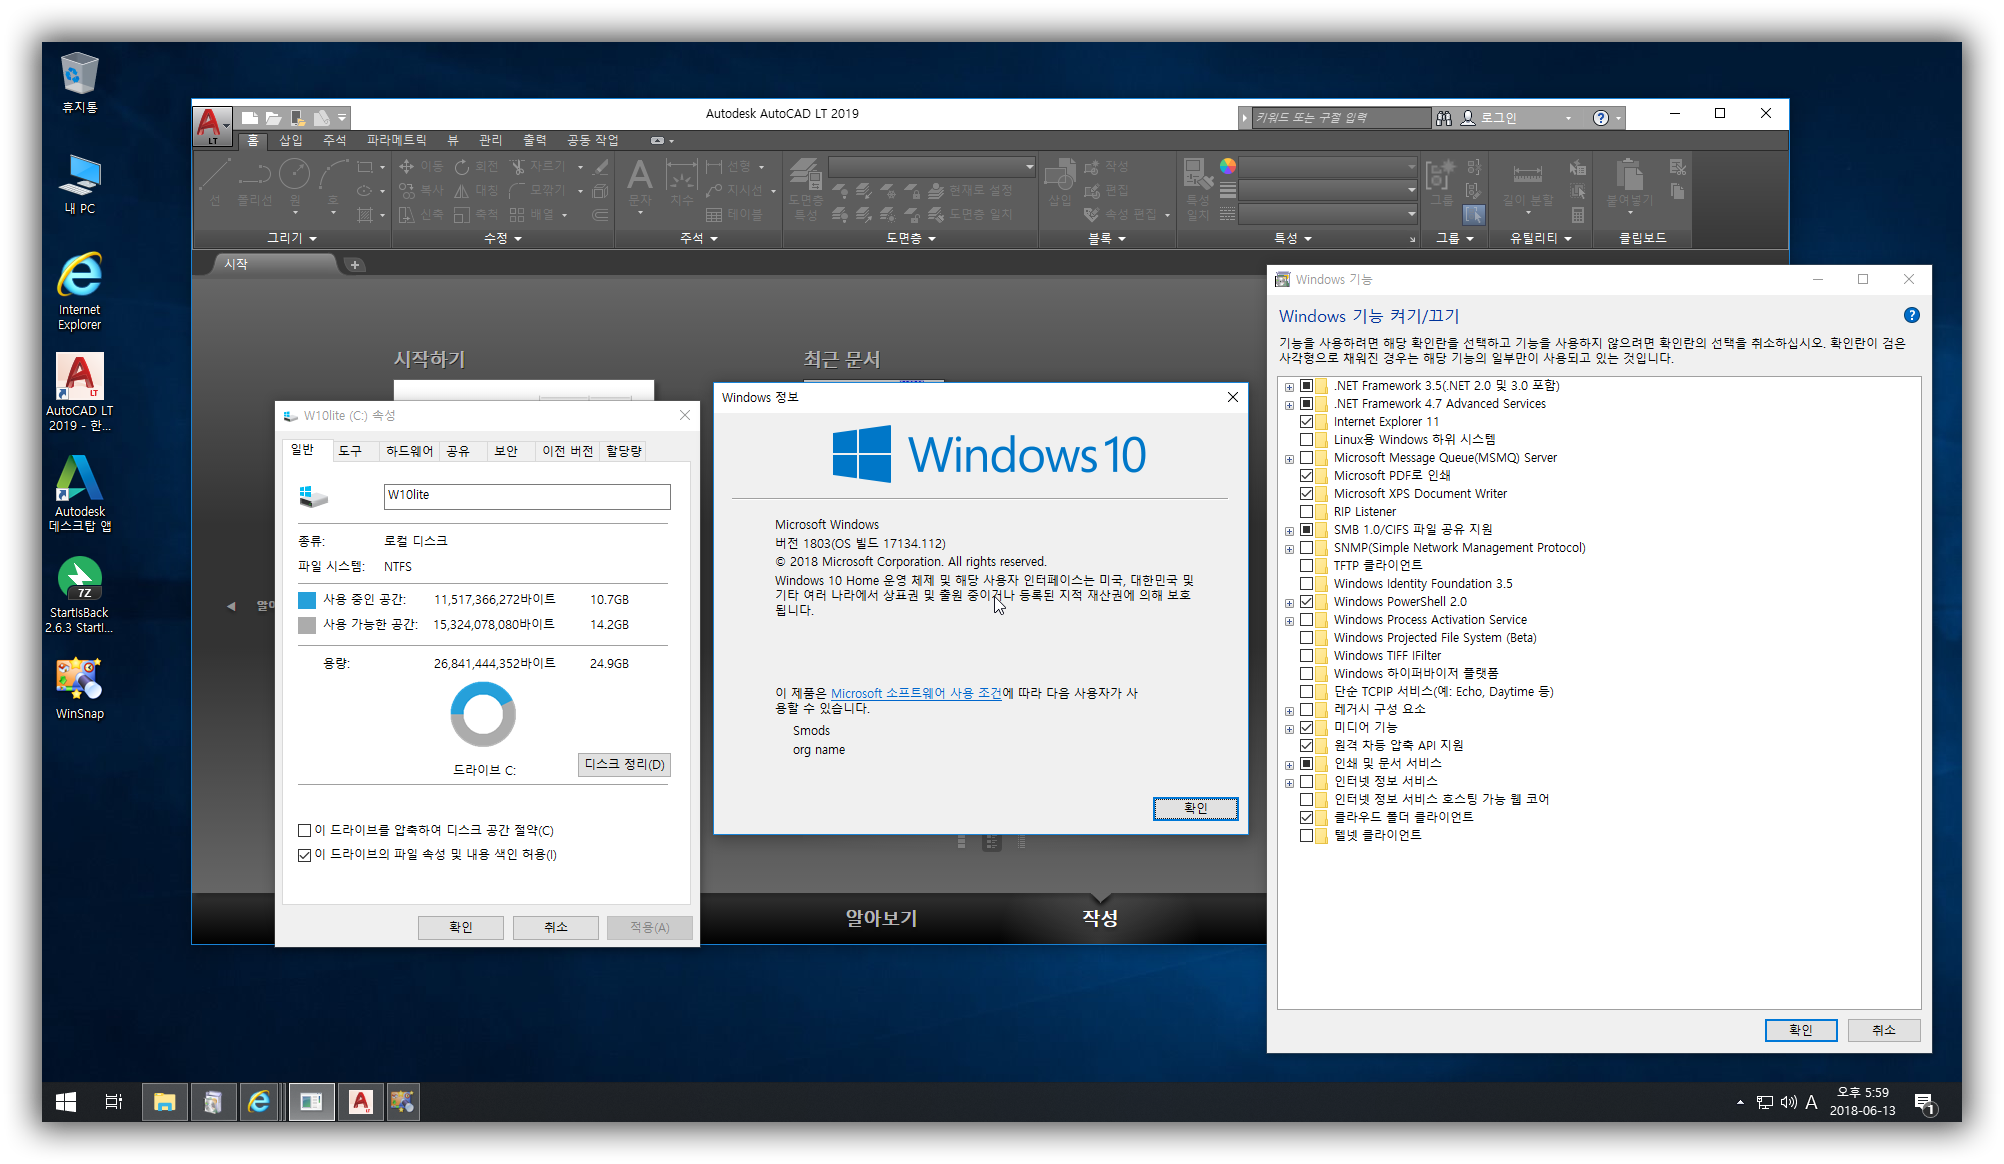
Task: Switch to the 삽입 ribbon tab
Action: tap(291, 140)
